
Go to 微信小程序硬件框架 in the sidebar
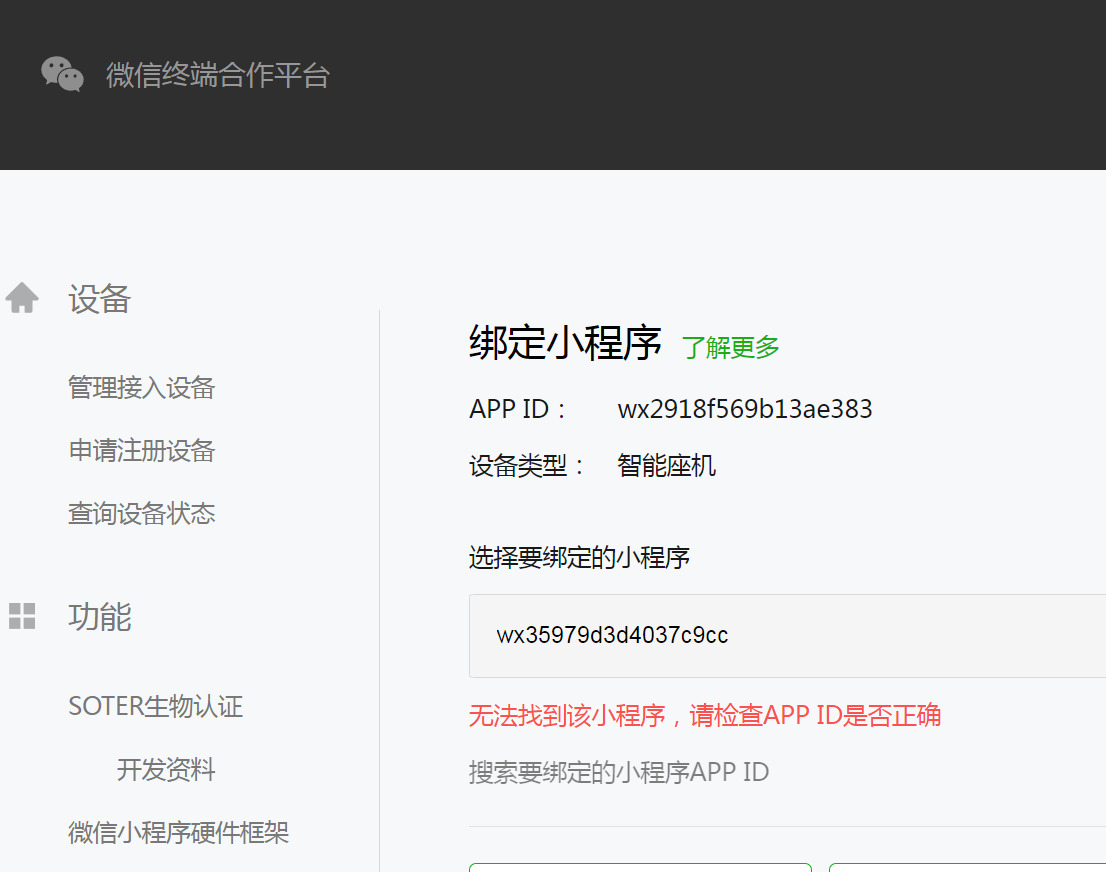coord(178,832)
